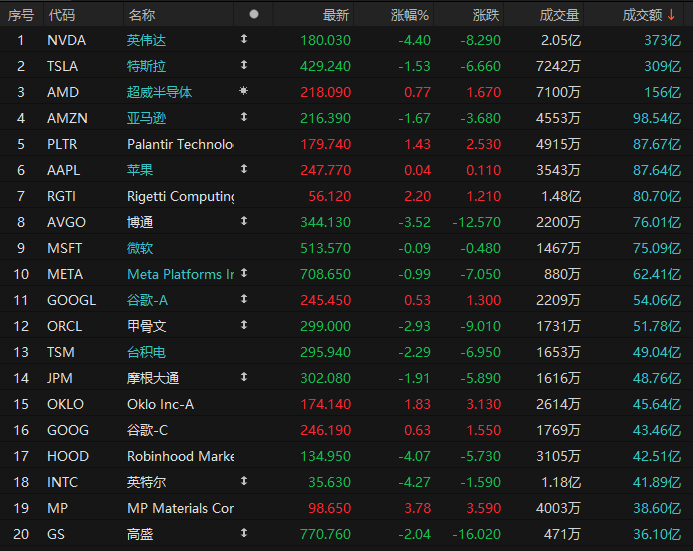Select the OKLO ticker code
Viewport: 693px width, 551px height.
click(x=65, y=405)
